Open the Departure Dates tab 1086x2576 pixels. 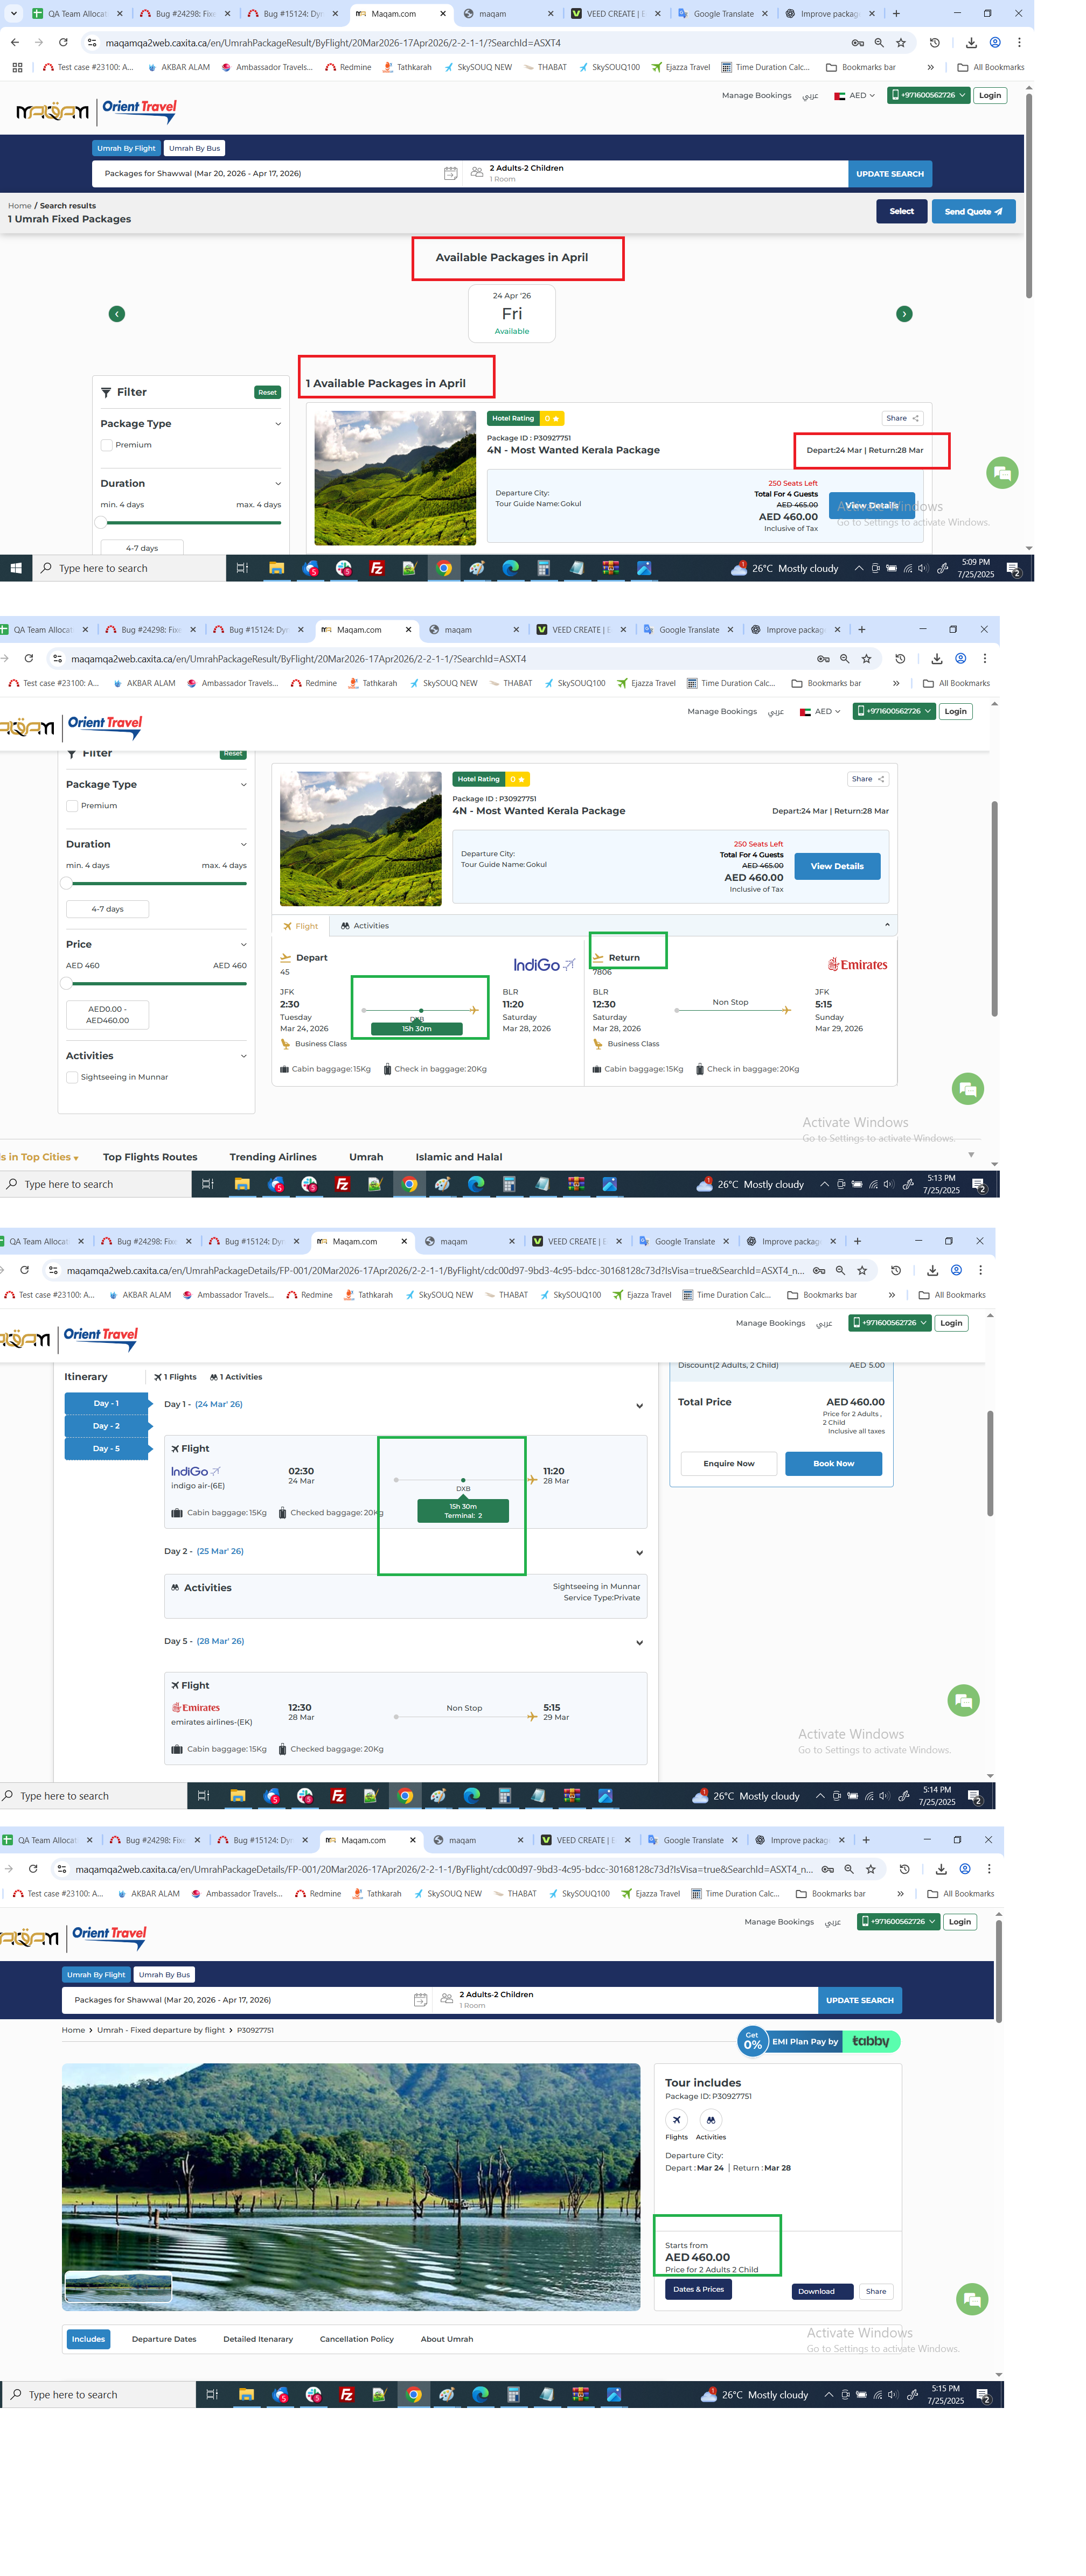coord(164,2339)
